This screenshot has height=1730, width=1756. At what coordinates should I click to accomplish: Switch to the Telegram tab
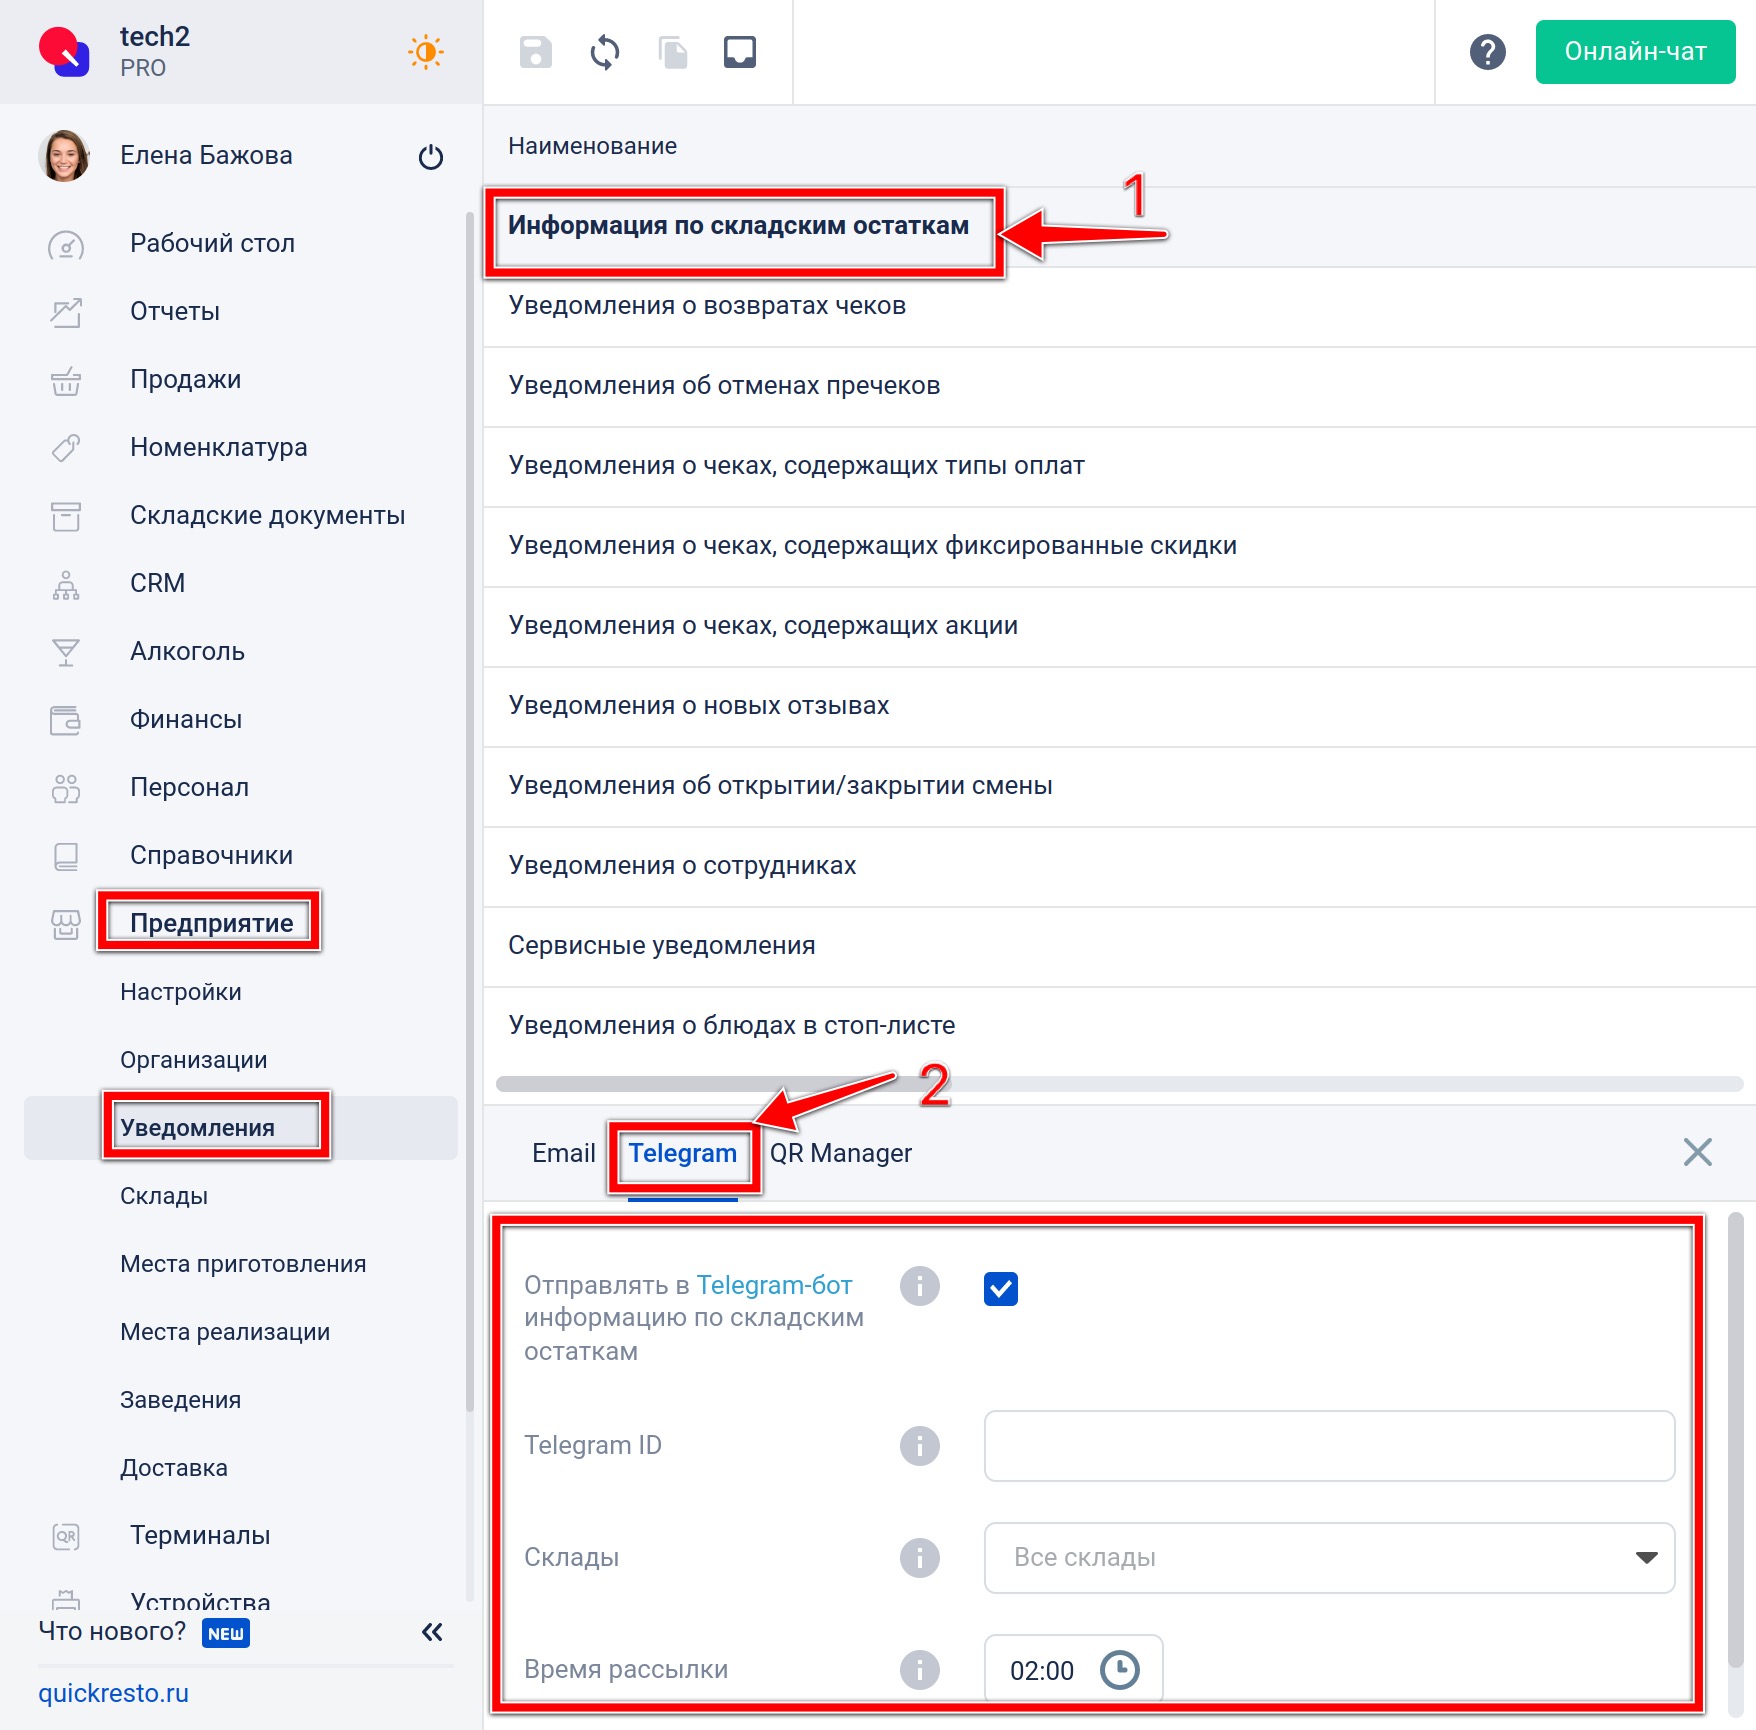(x=683, y=1153)
